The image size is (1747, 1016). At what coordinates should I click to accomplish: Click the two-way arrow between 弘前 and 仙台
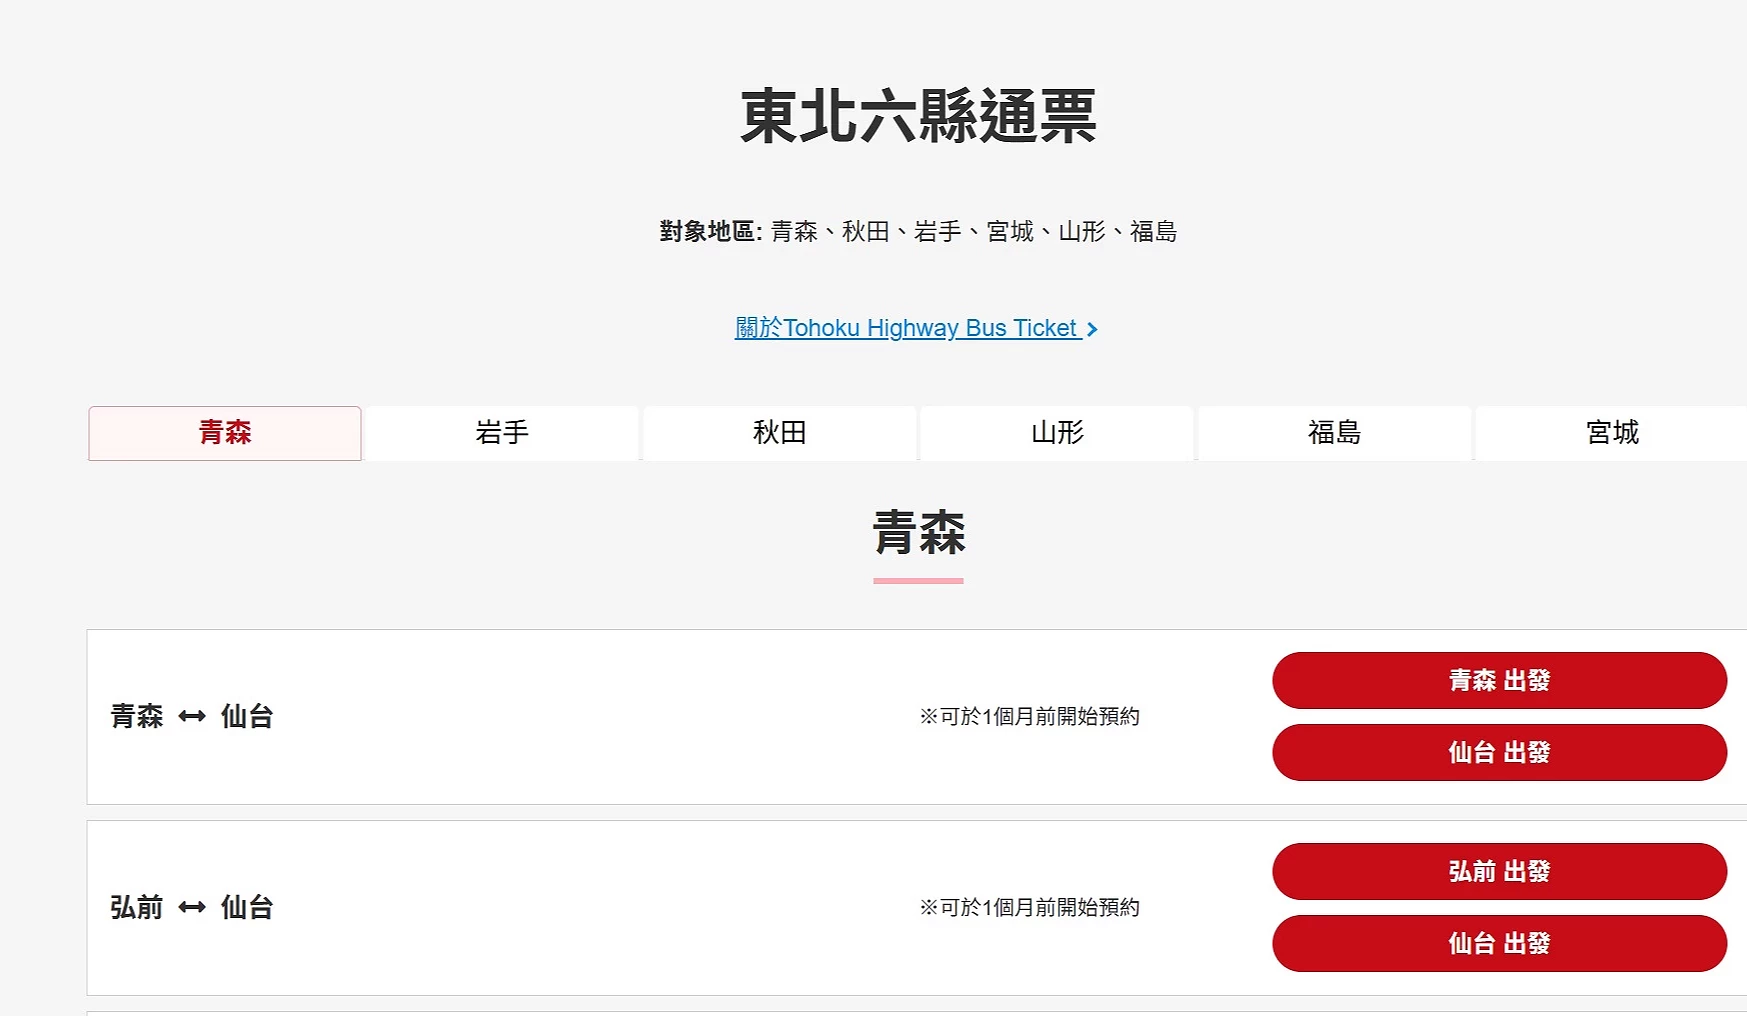192,908
